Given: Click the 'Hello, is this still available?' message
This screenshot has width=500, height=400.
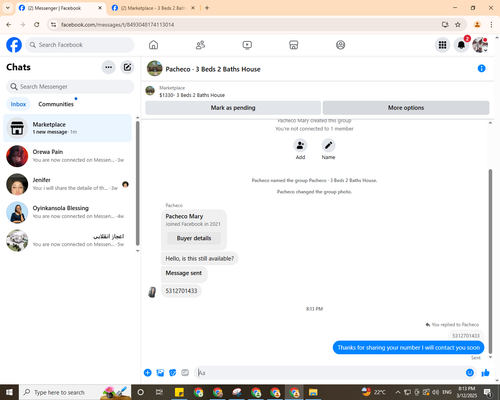Looking at the screenshot, I should click(x=200, y=258).
